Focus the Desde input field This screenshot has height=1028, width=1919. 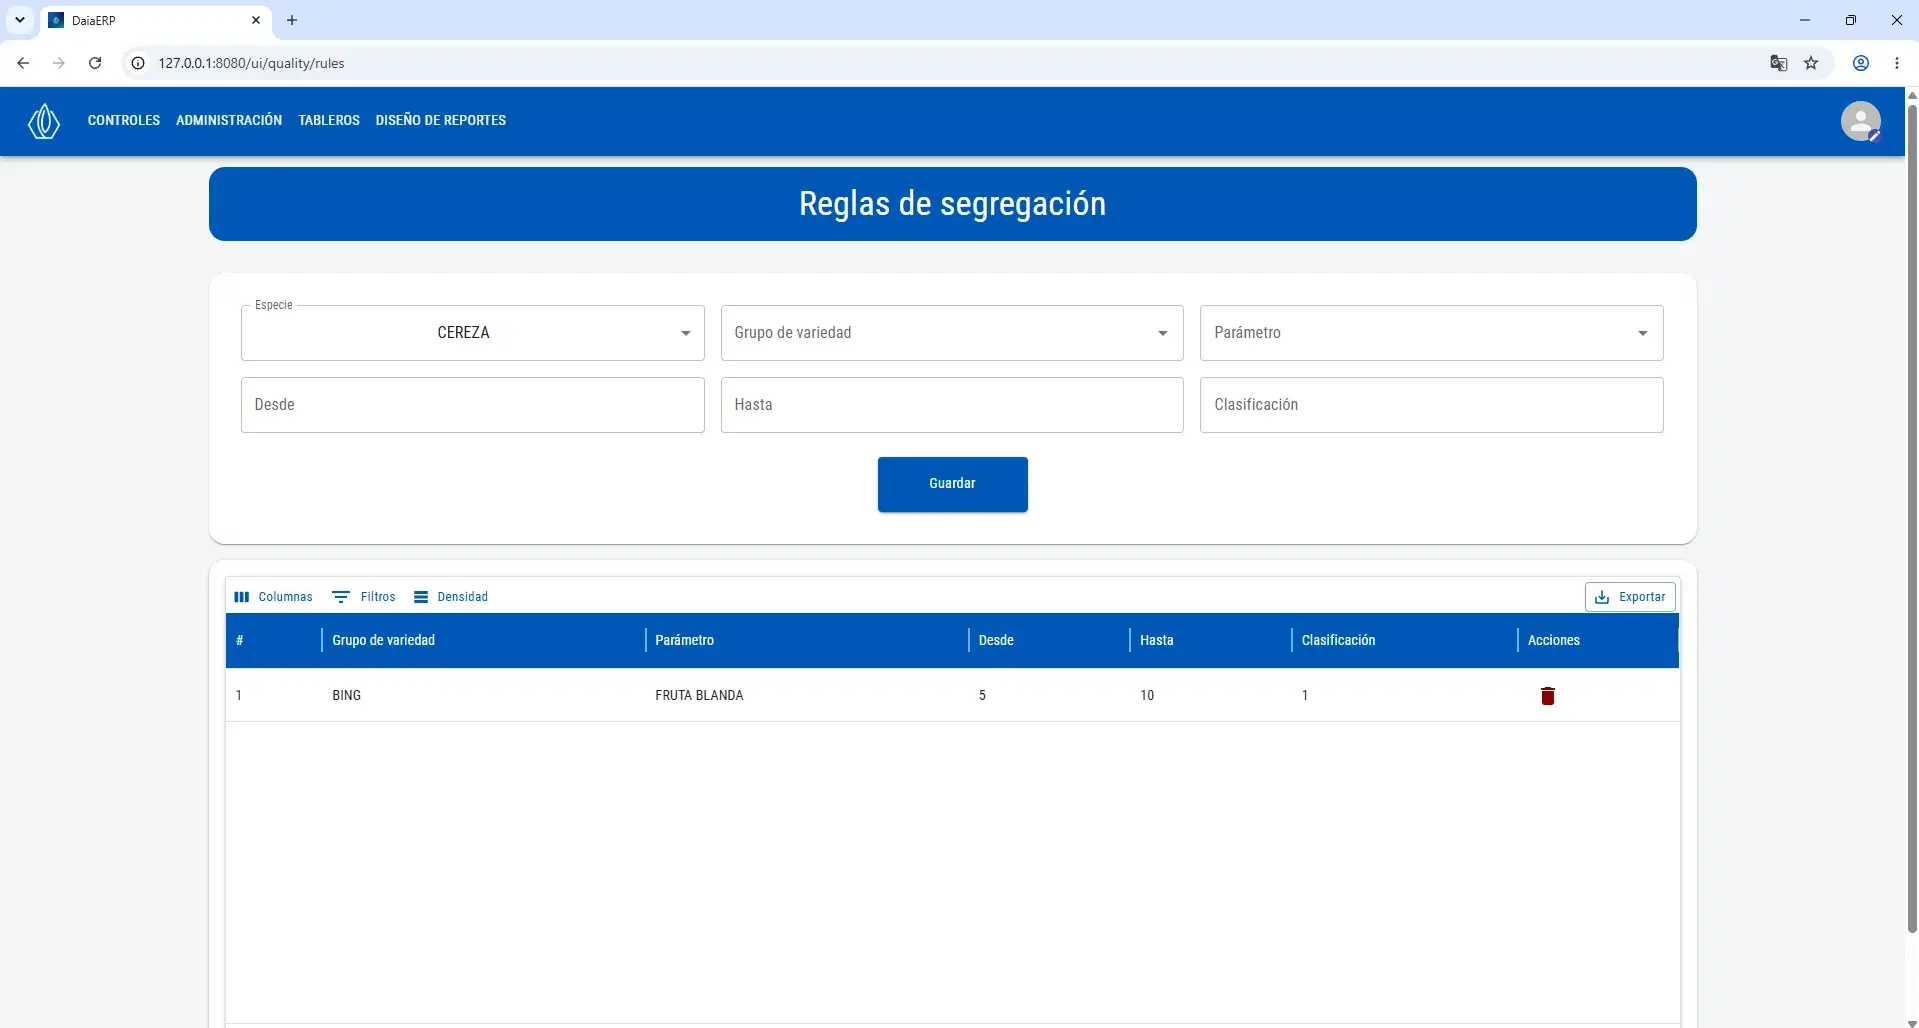click(472, 405)
